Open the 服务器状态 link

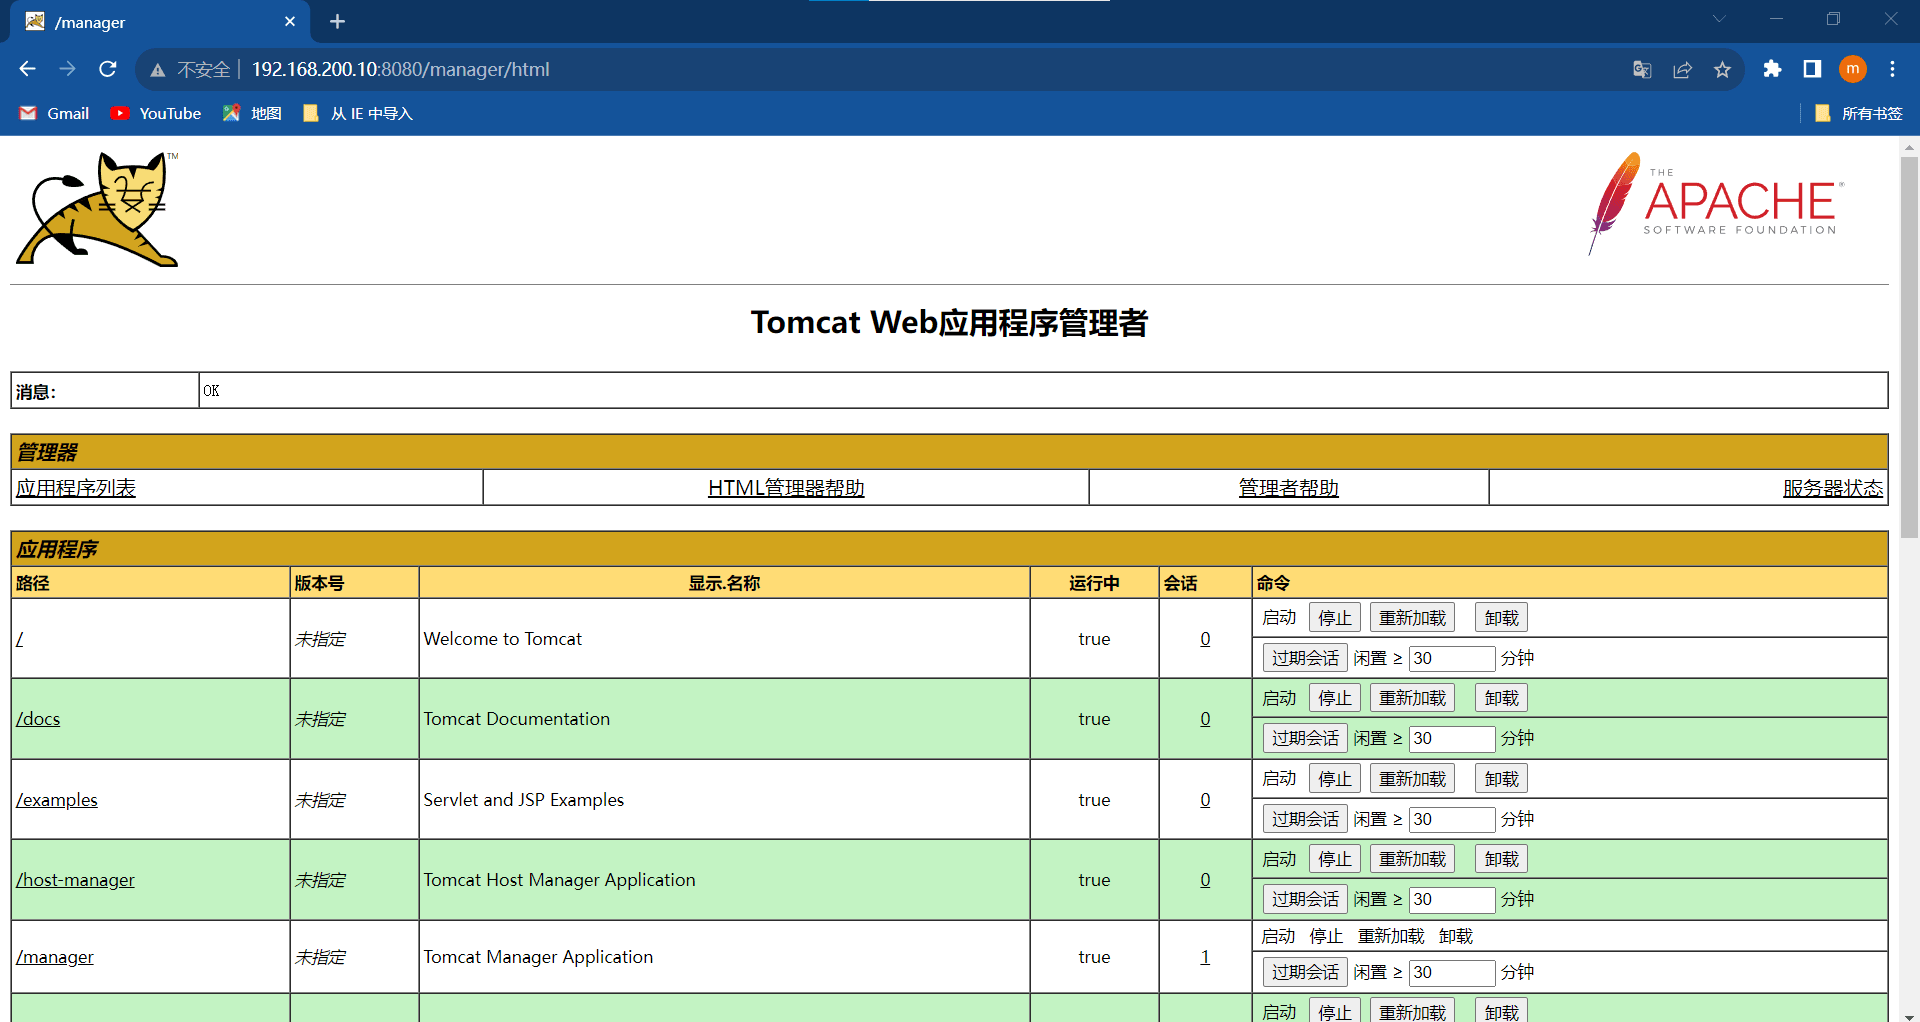tap(1833, 488)
